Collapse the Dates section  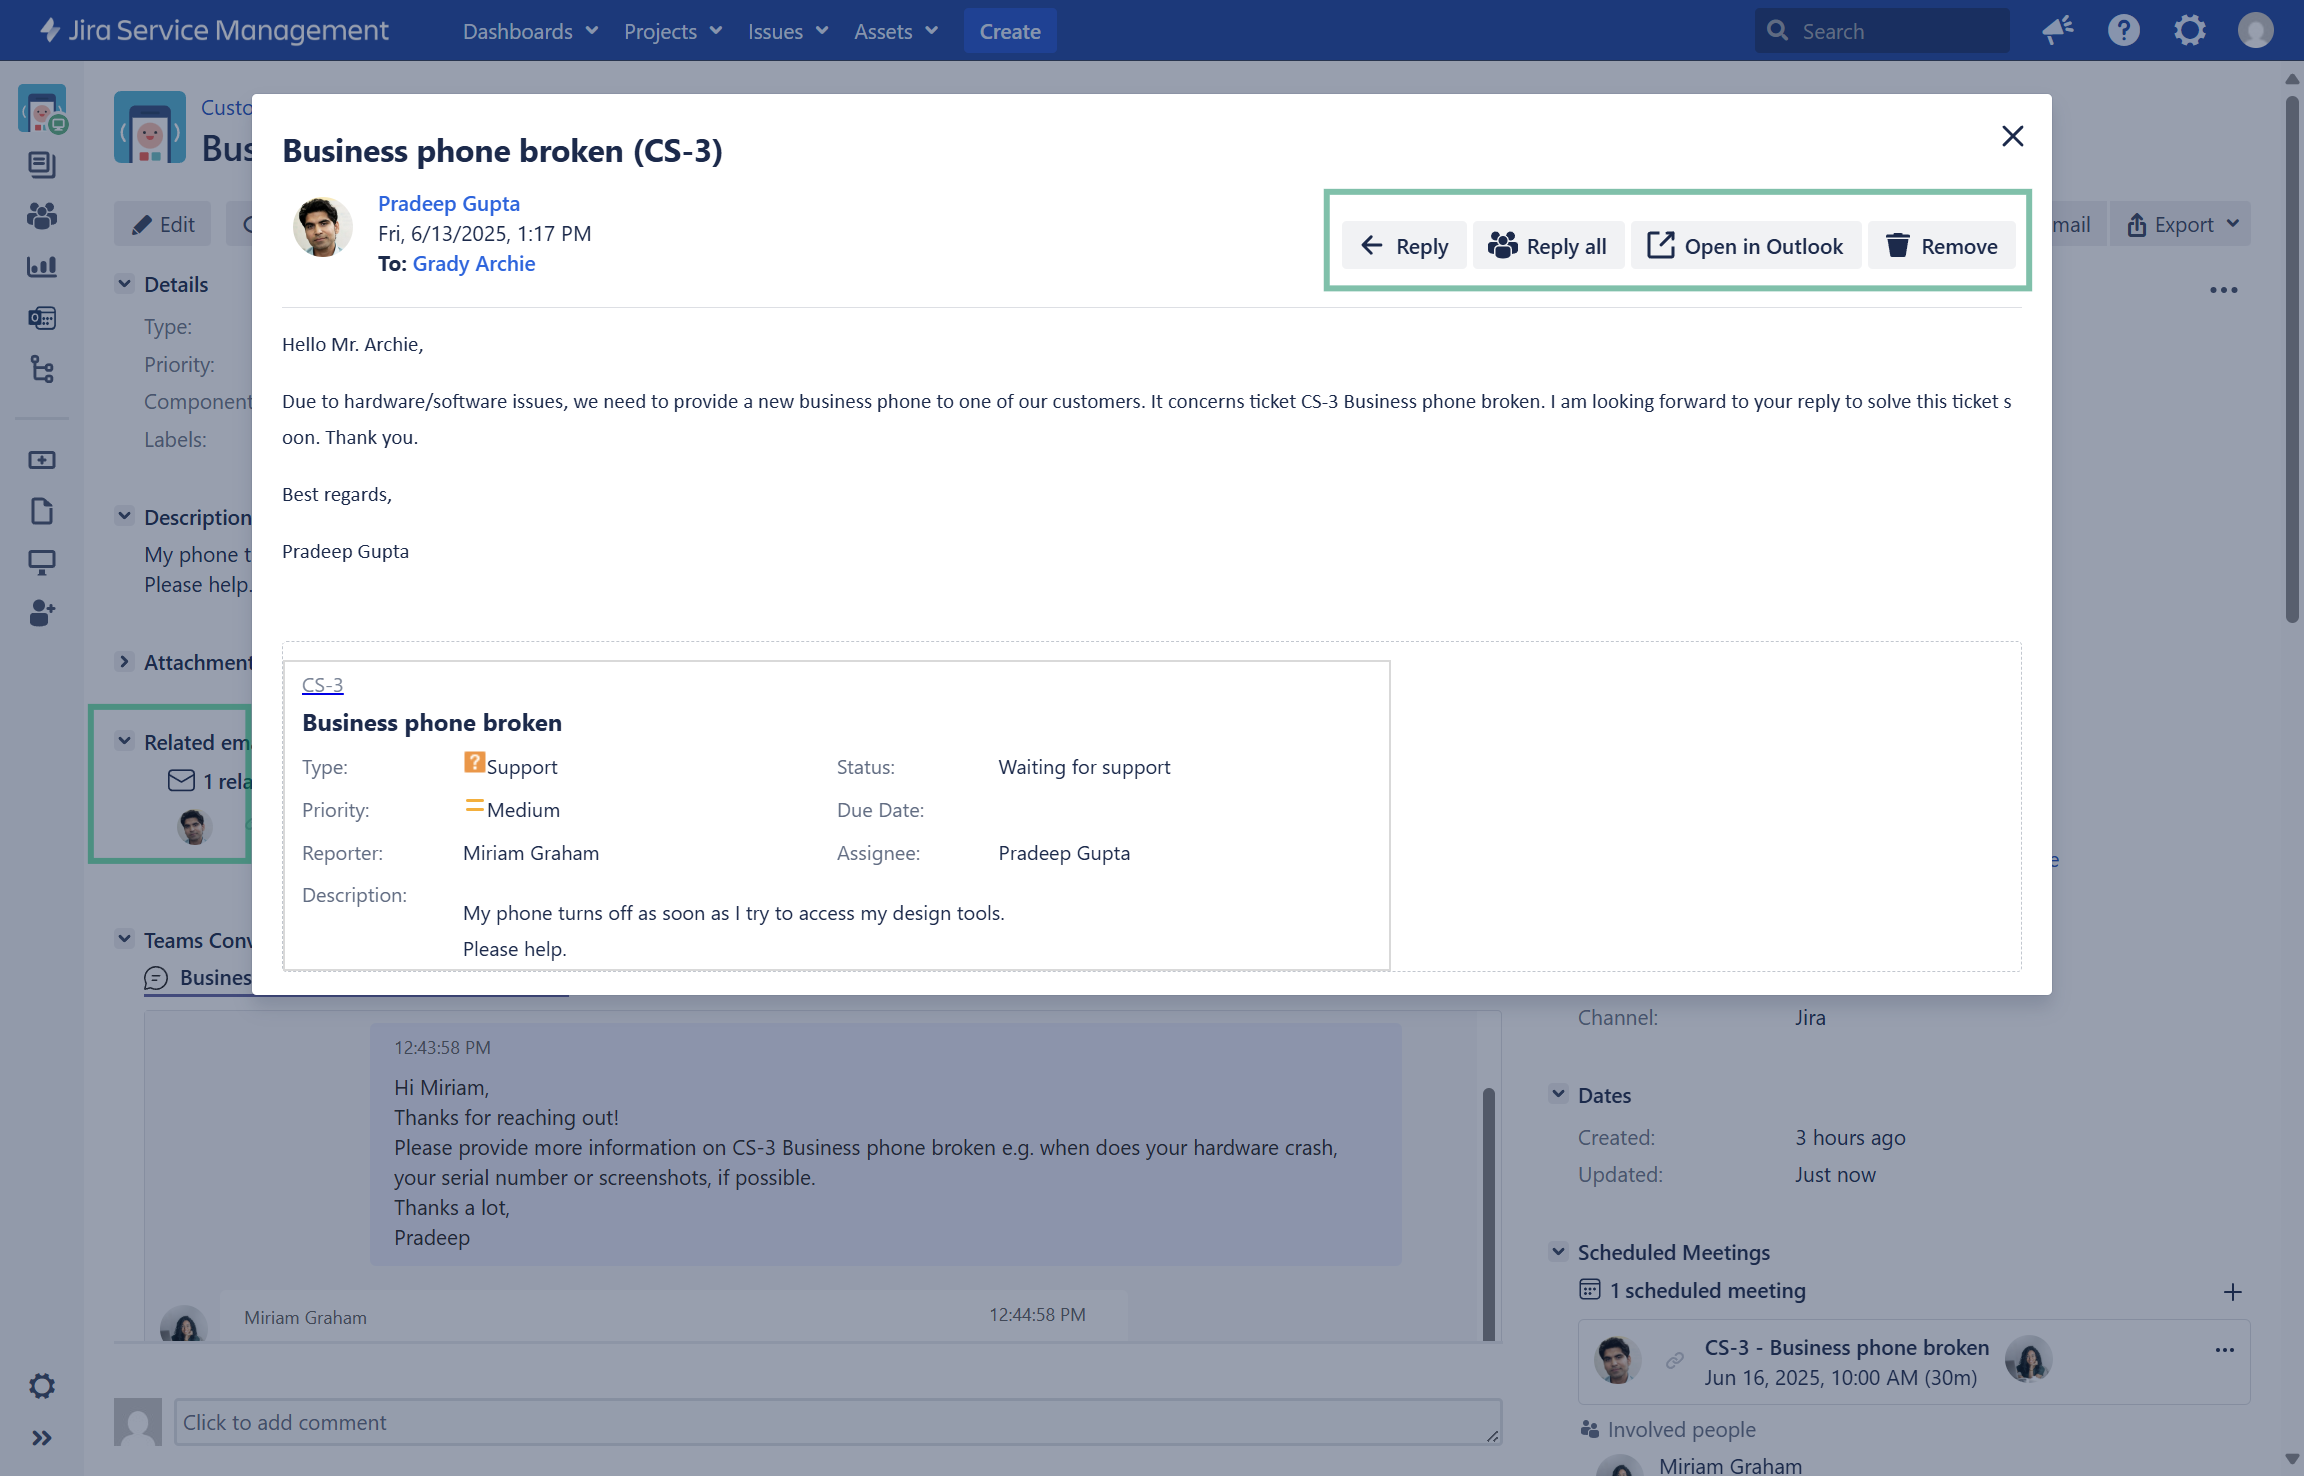click(x=1558, y=1095)
